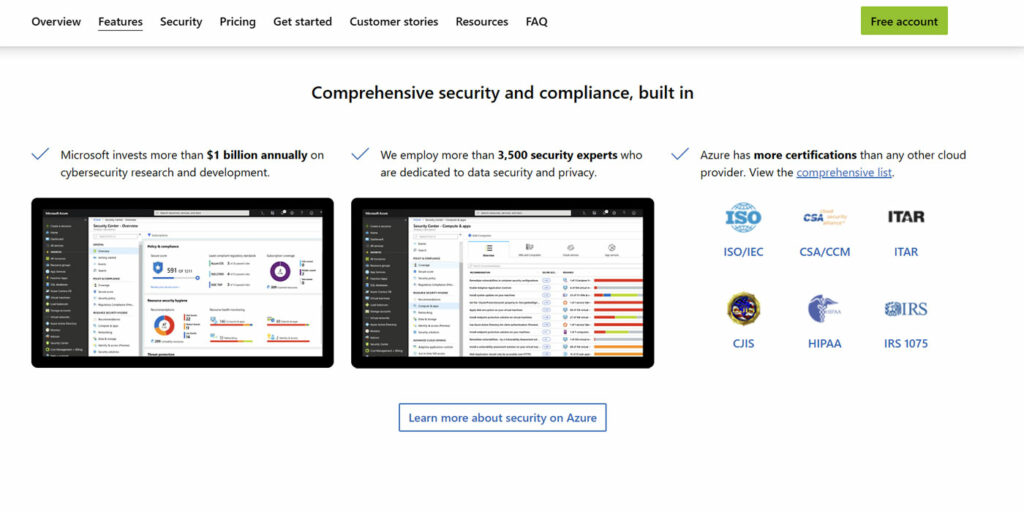Open the CJIS label link
The height and width of the screenshot is (512, 1024).
pos(743,344)
